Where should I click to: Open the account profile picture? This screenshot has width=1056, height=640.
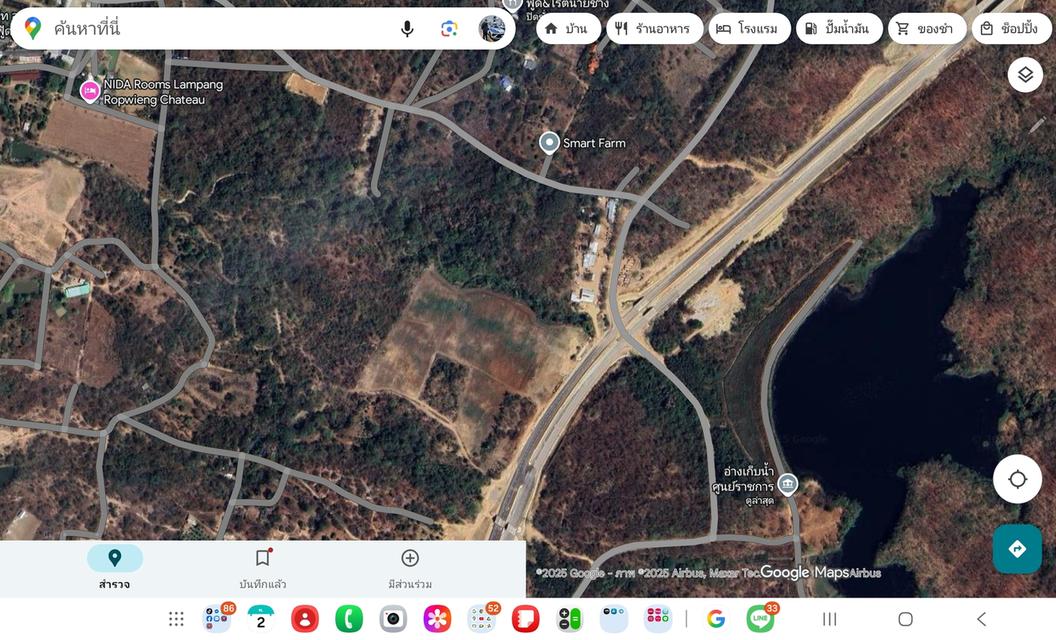[492, 28]
